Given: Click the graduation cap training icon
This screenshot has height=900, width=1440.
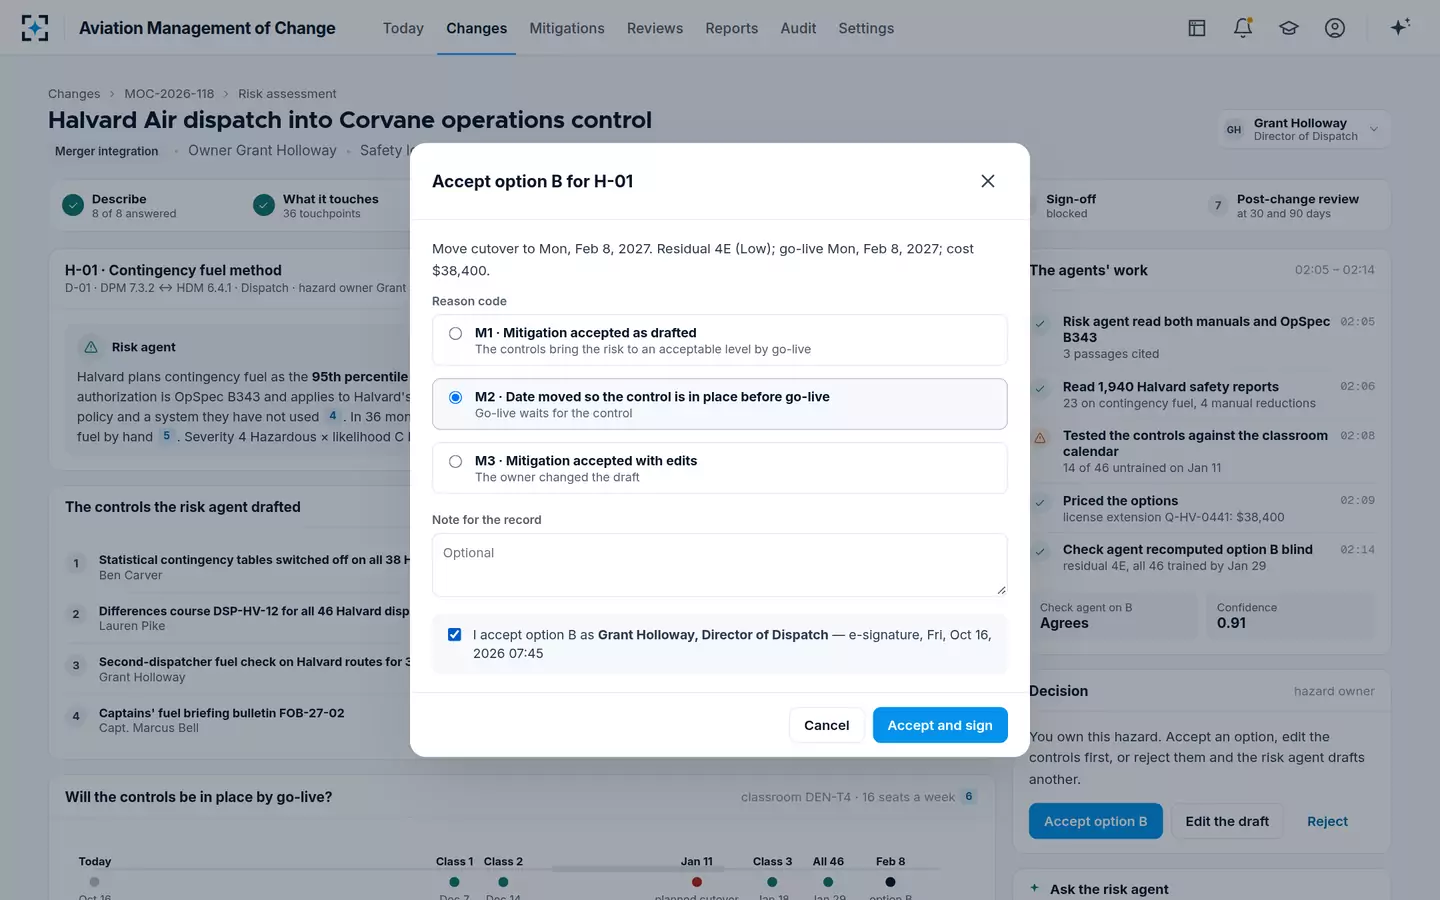Looking at the screenshot, I should coord(1289,28).
